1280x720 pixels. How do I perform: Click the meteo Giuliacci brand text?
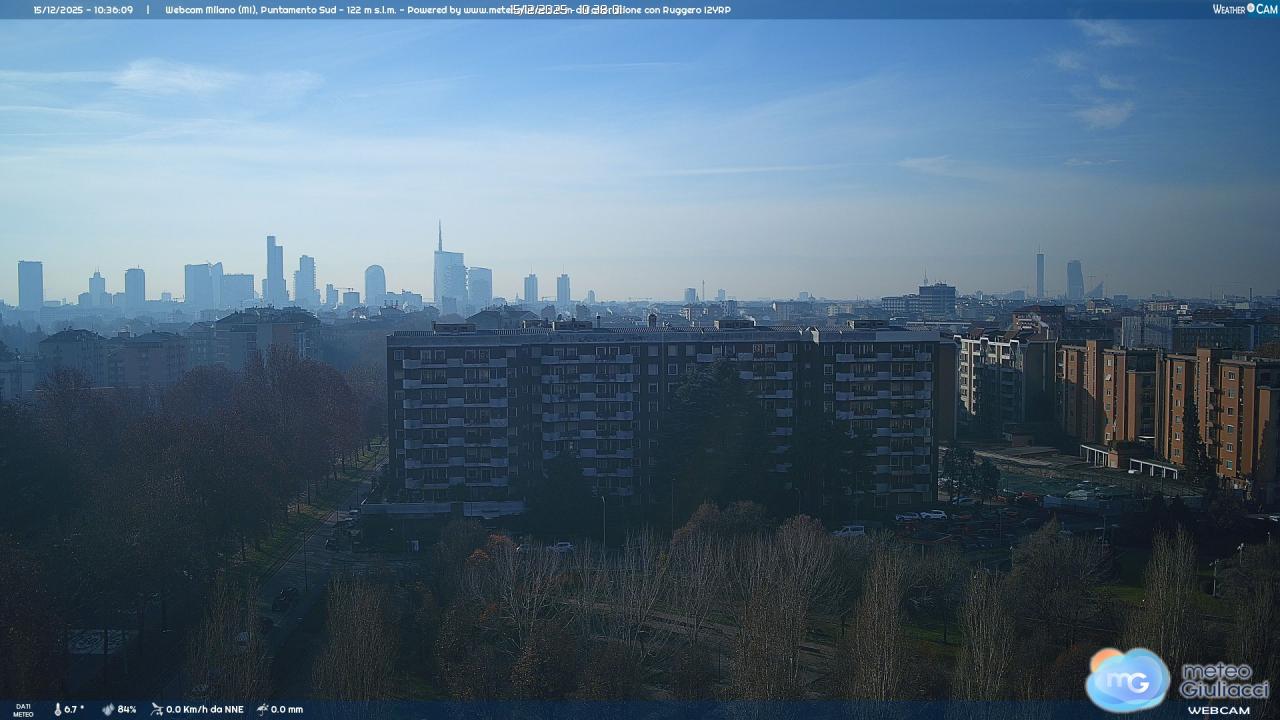pos(1224,680)
